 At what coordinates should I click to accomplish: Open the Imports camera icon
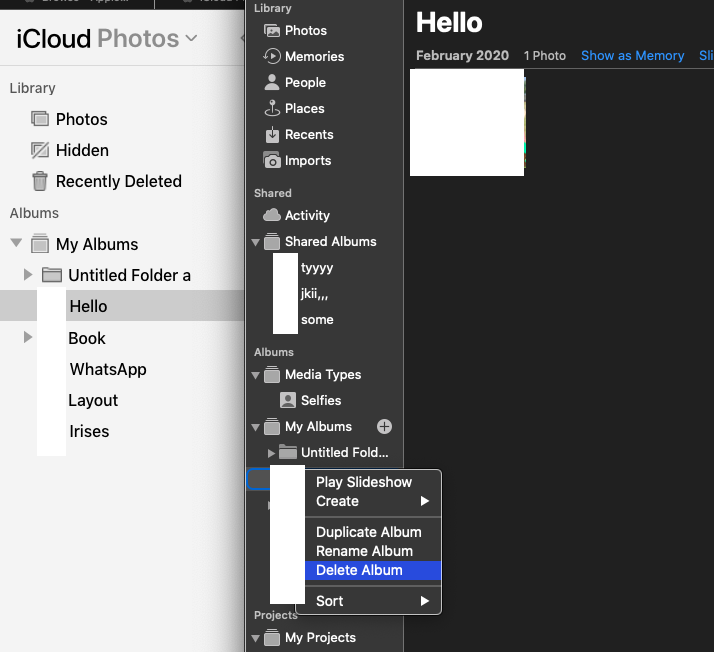pyautogui.click(x=272, y=160)
